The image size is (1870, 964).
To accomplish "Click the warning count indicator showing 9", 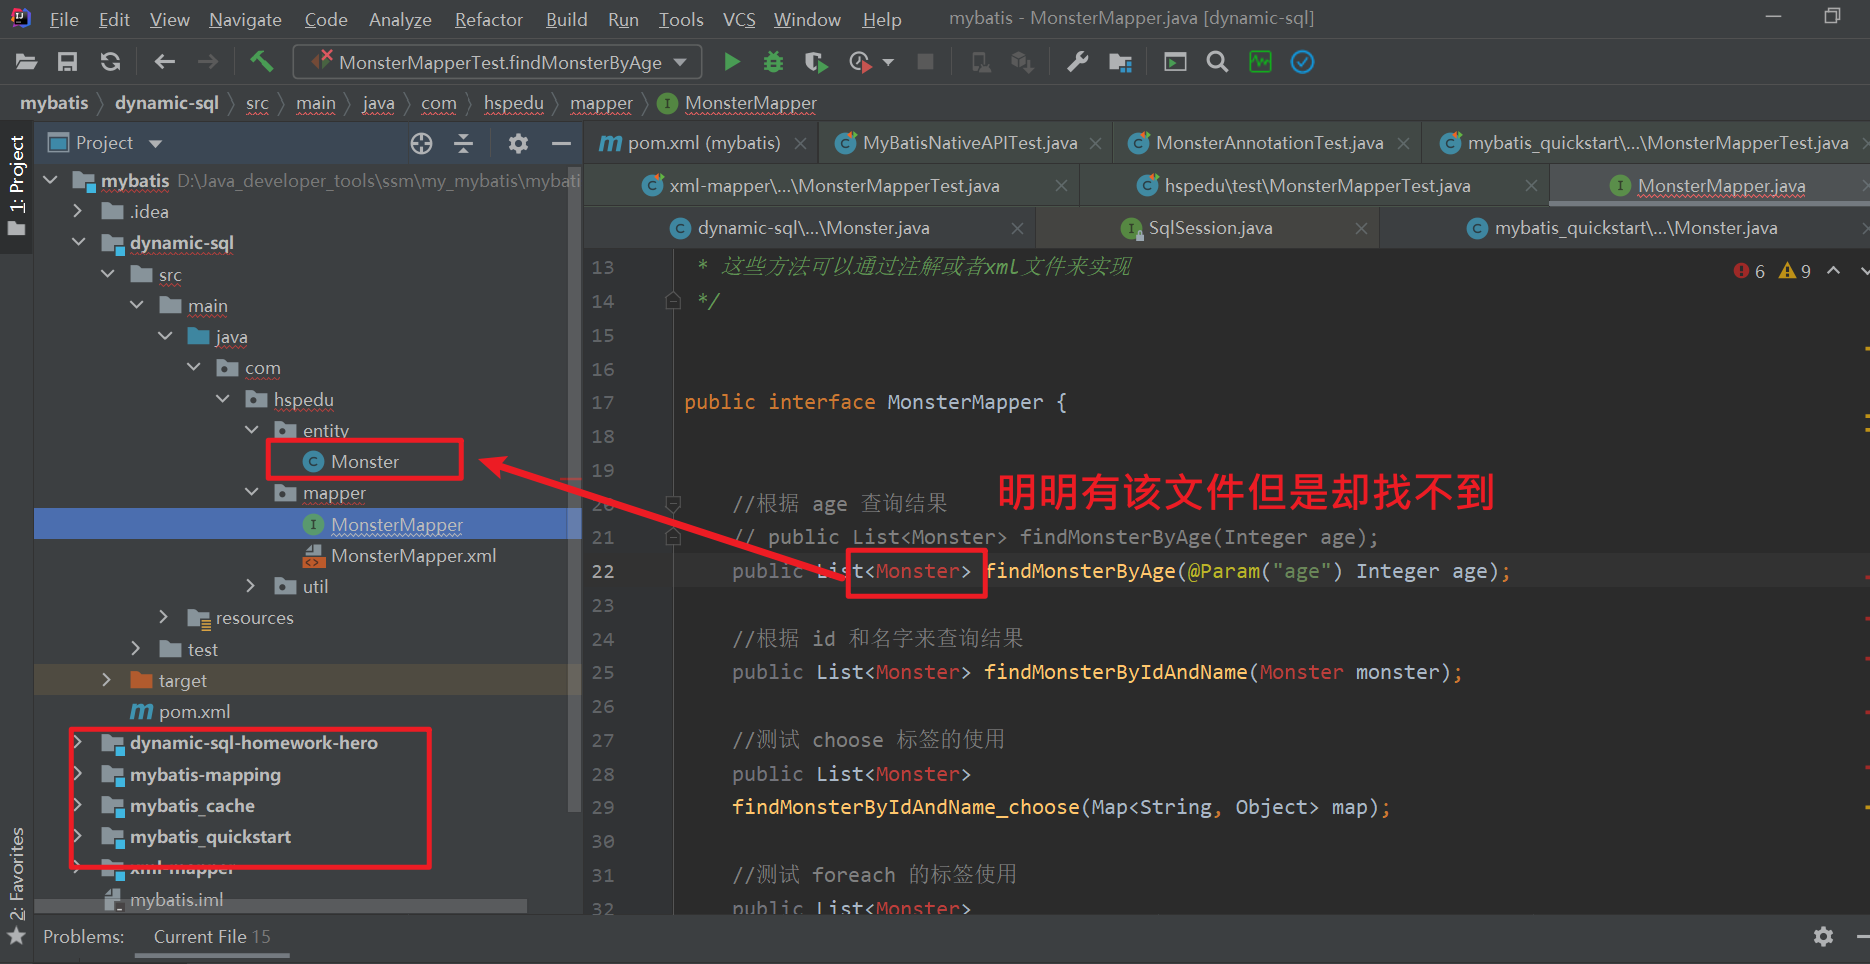I will tap(1795, 271).
